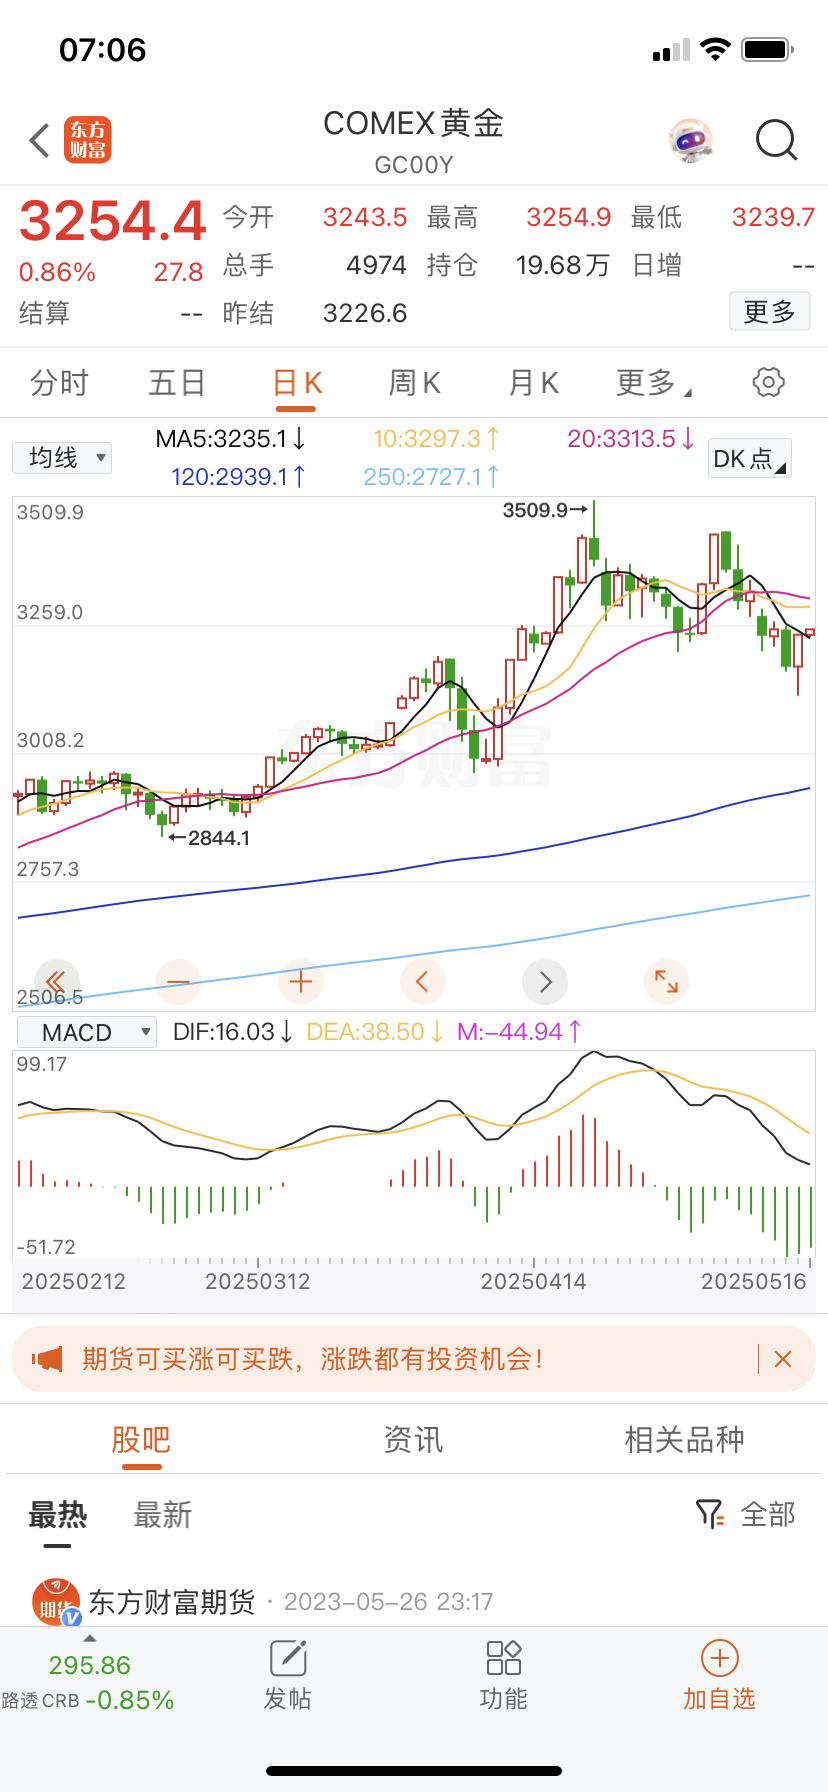Image resolution: width=828 pixels, height=1792 pixels.
Task: Open the DK点 dropdown
Action: coord(749,458)
